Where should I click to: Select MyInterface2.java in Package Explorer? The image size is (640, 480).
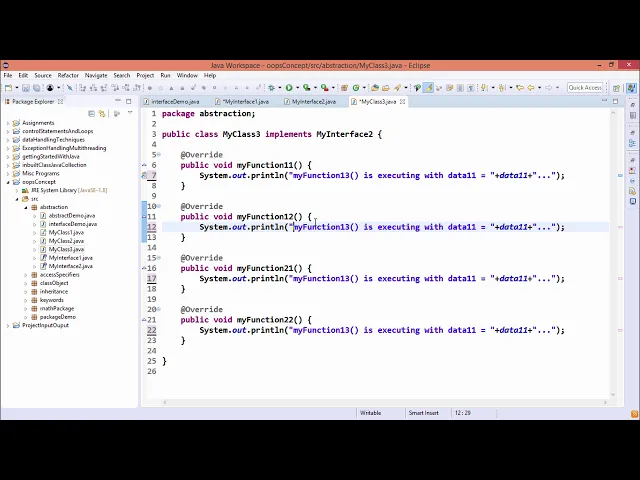[x=71, y=267]
